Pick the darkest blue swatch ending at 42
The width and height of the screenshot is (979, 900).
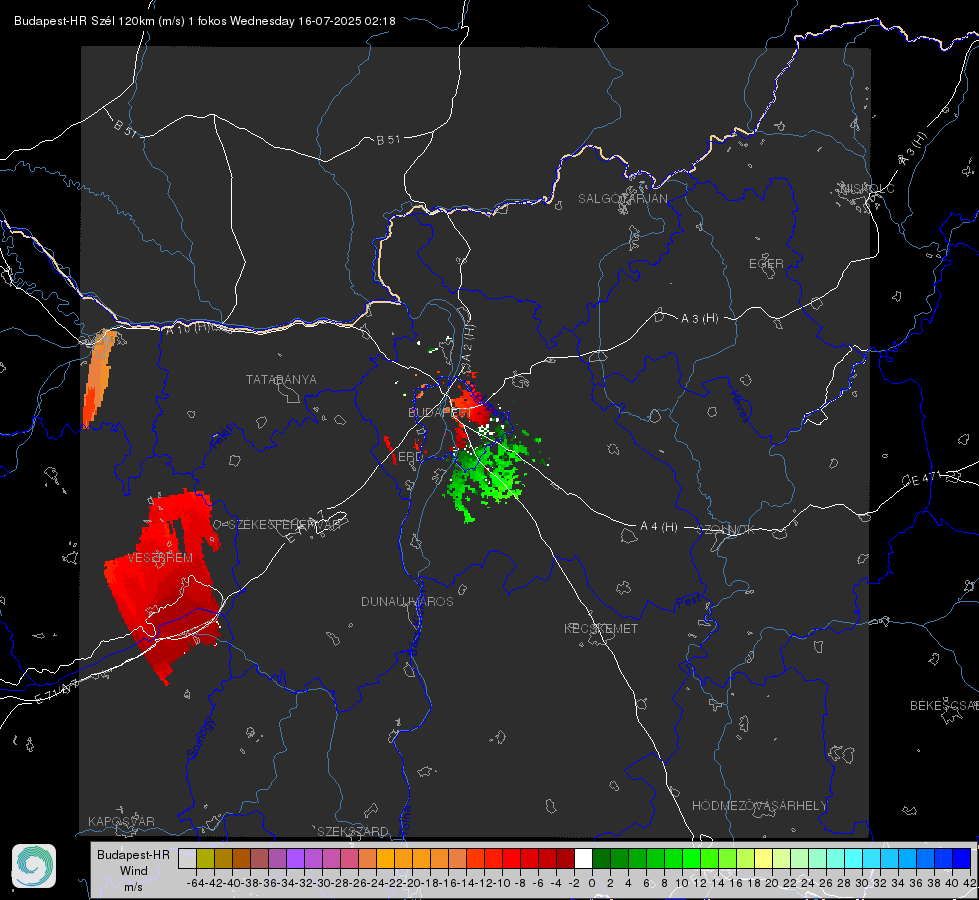(962, 859)
